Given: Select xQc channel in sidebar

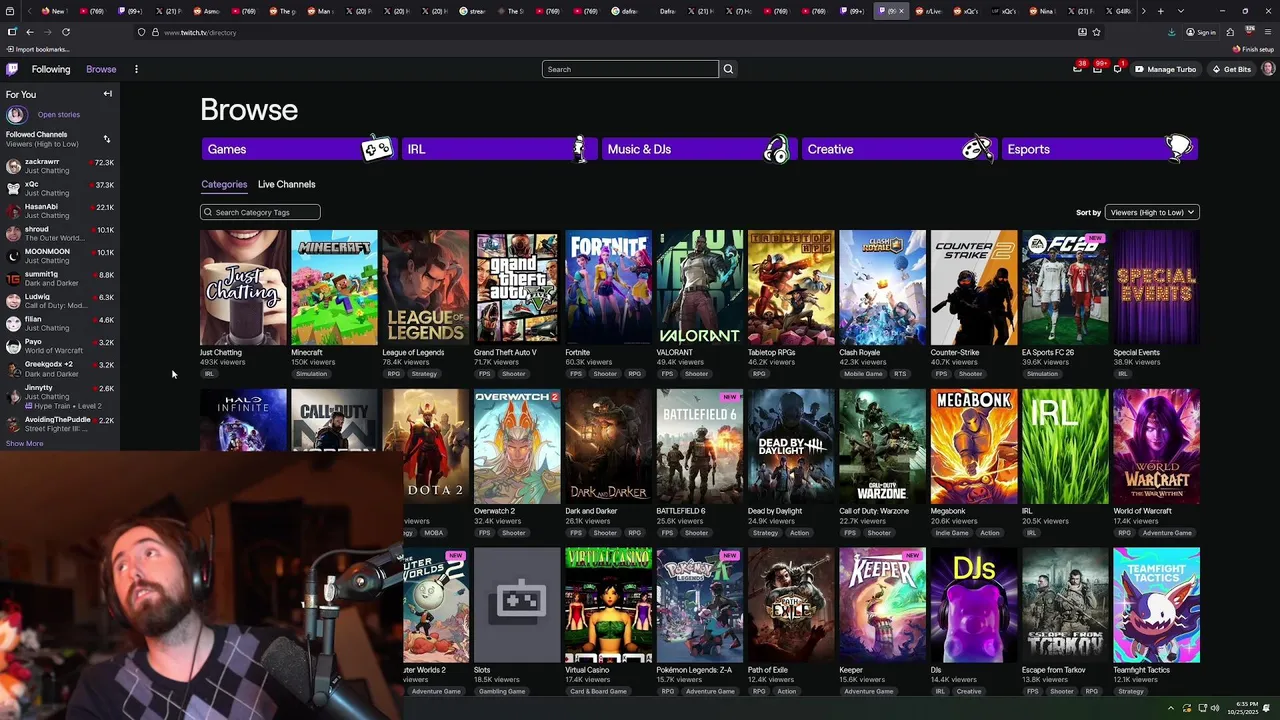Looking at the screenshot, I should 60,188.
